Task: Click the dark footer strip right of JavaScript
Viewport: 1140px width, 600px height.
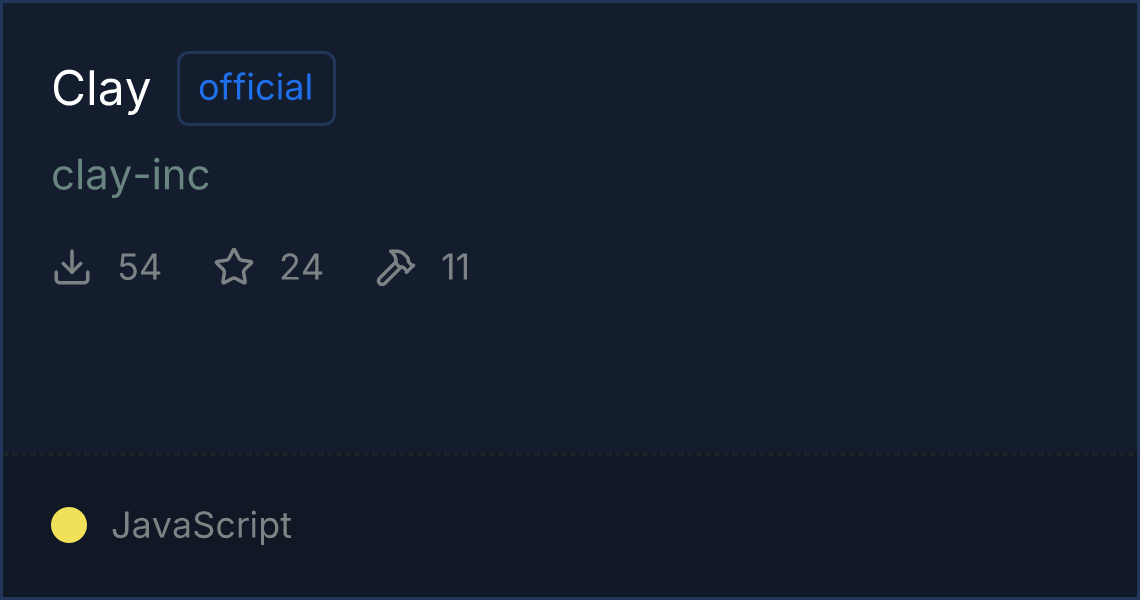Action: (700, 525)
